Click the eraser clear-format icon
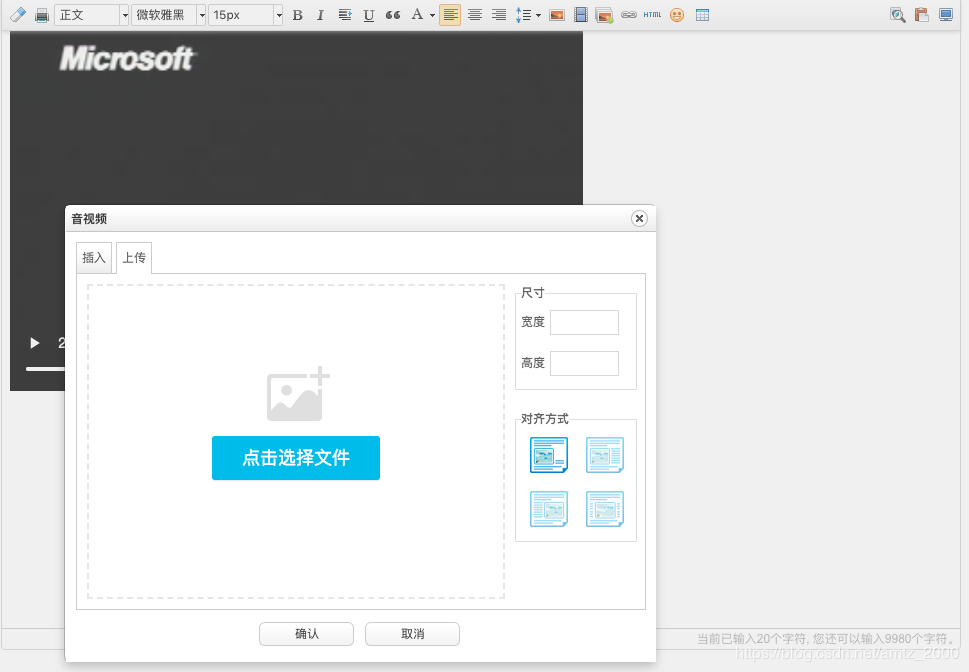Viewport: 969px width, 672px height. (18, 15)
